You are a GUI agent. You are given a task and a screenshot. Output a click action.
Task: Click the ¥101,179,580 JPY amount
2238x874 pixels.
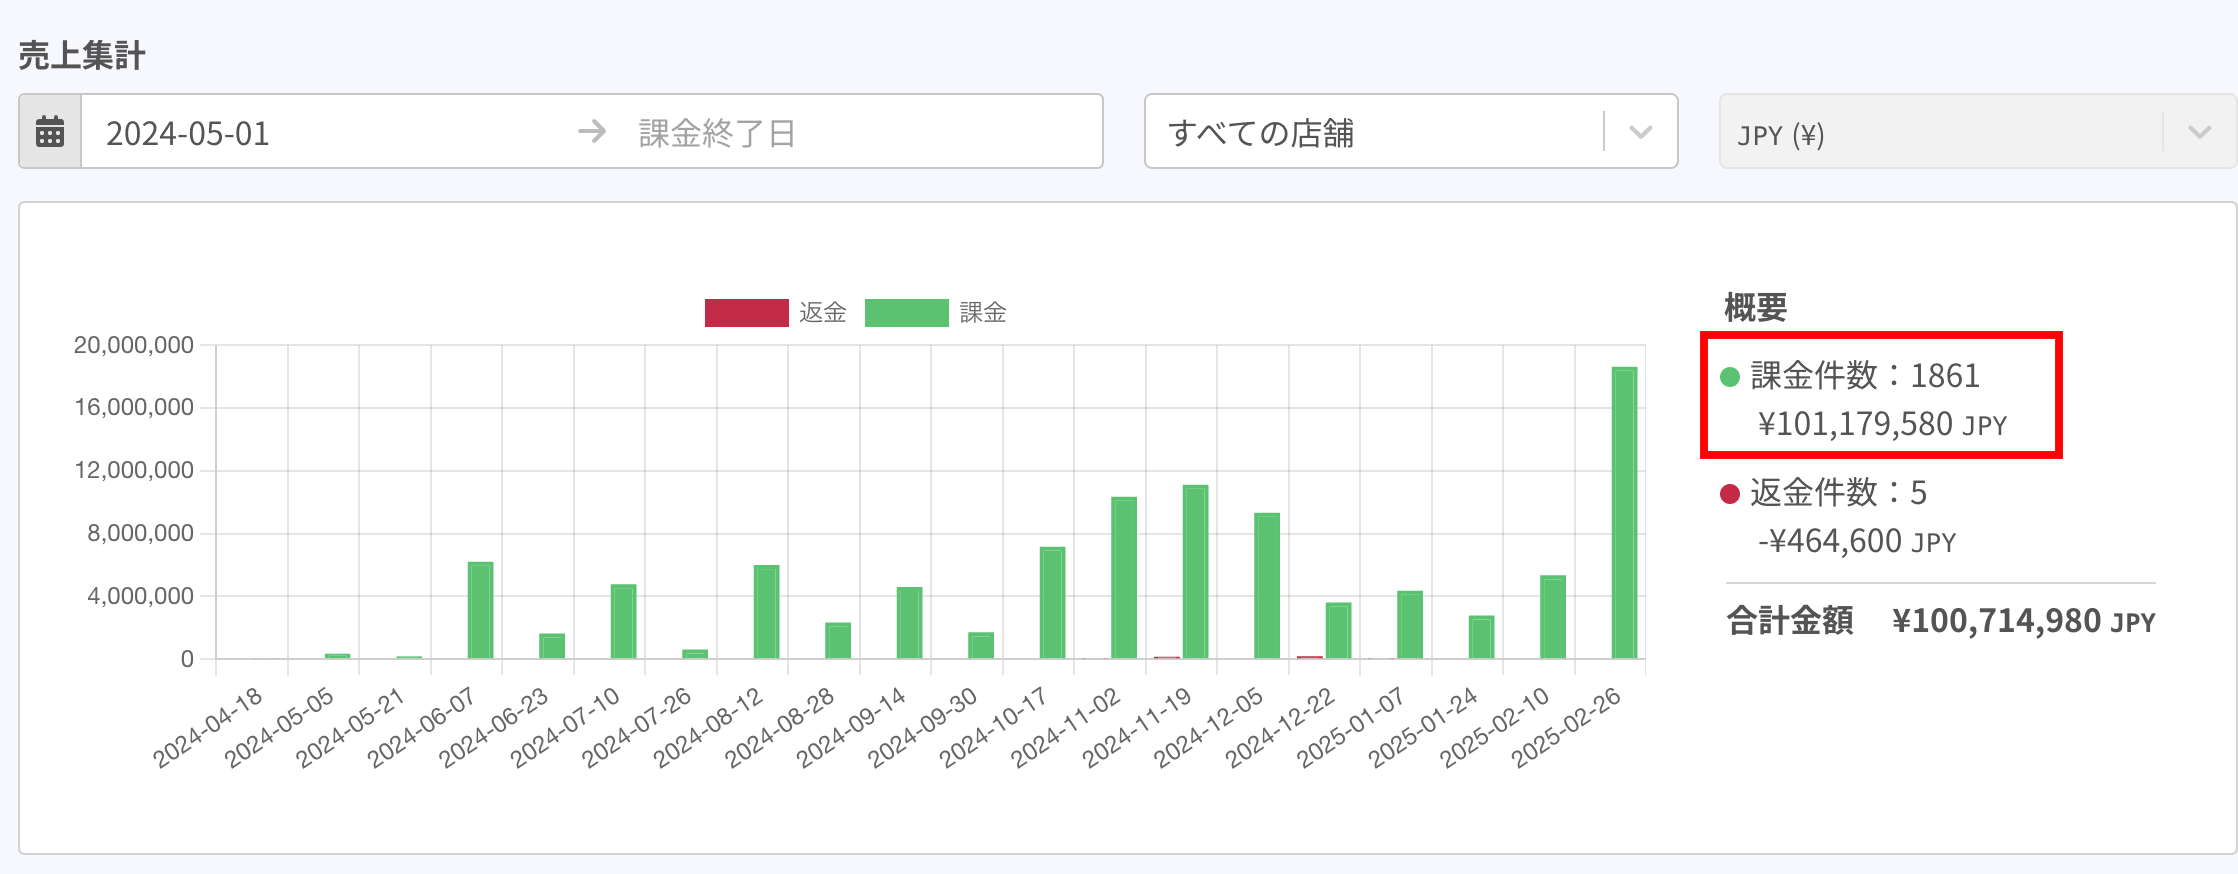click(1883, 424)
